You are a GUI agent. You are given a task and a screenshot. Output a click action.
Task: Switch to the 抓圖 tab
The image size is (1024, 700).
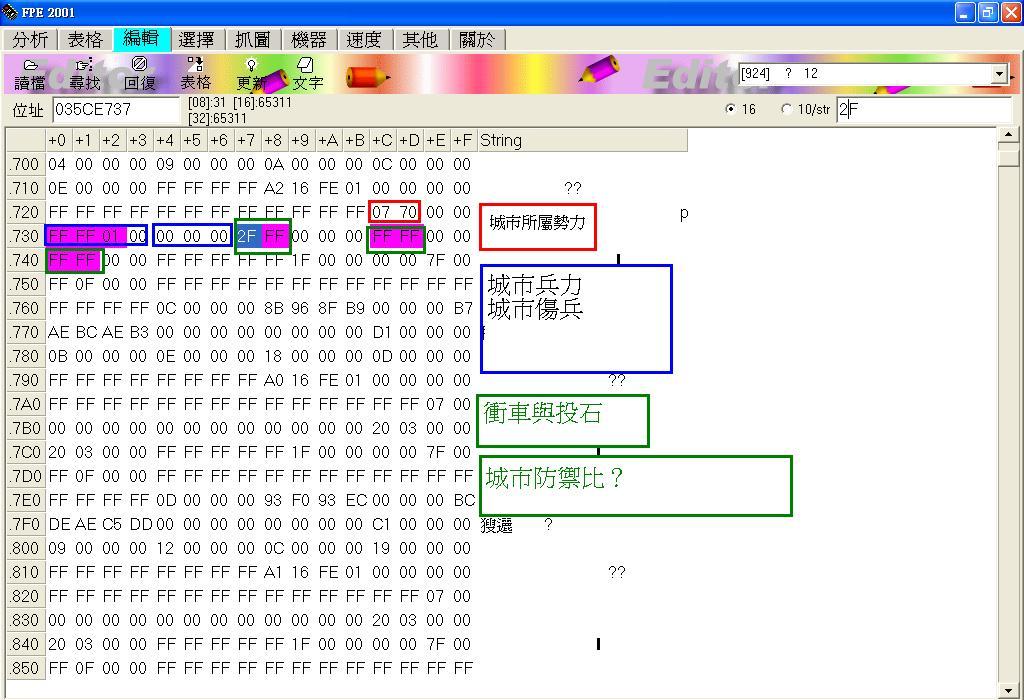pos(253,40)
